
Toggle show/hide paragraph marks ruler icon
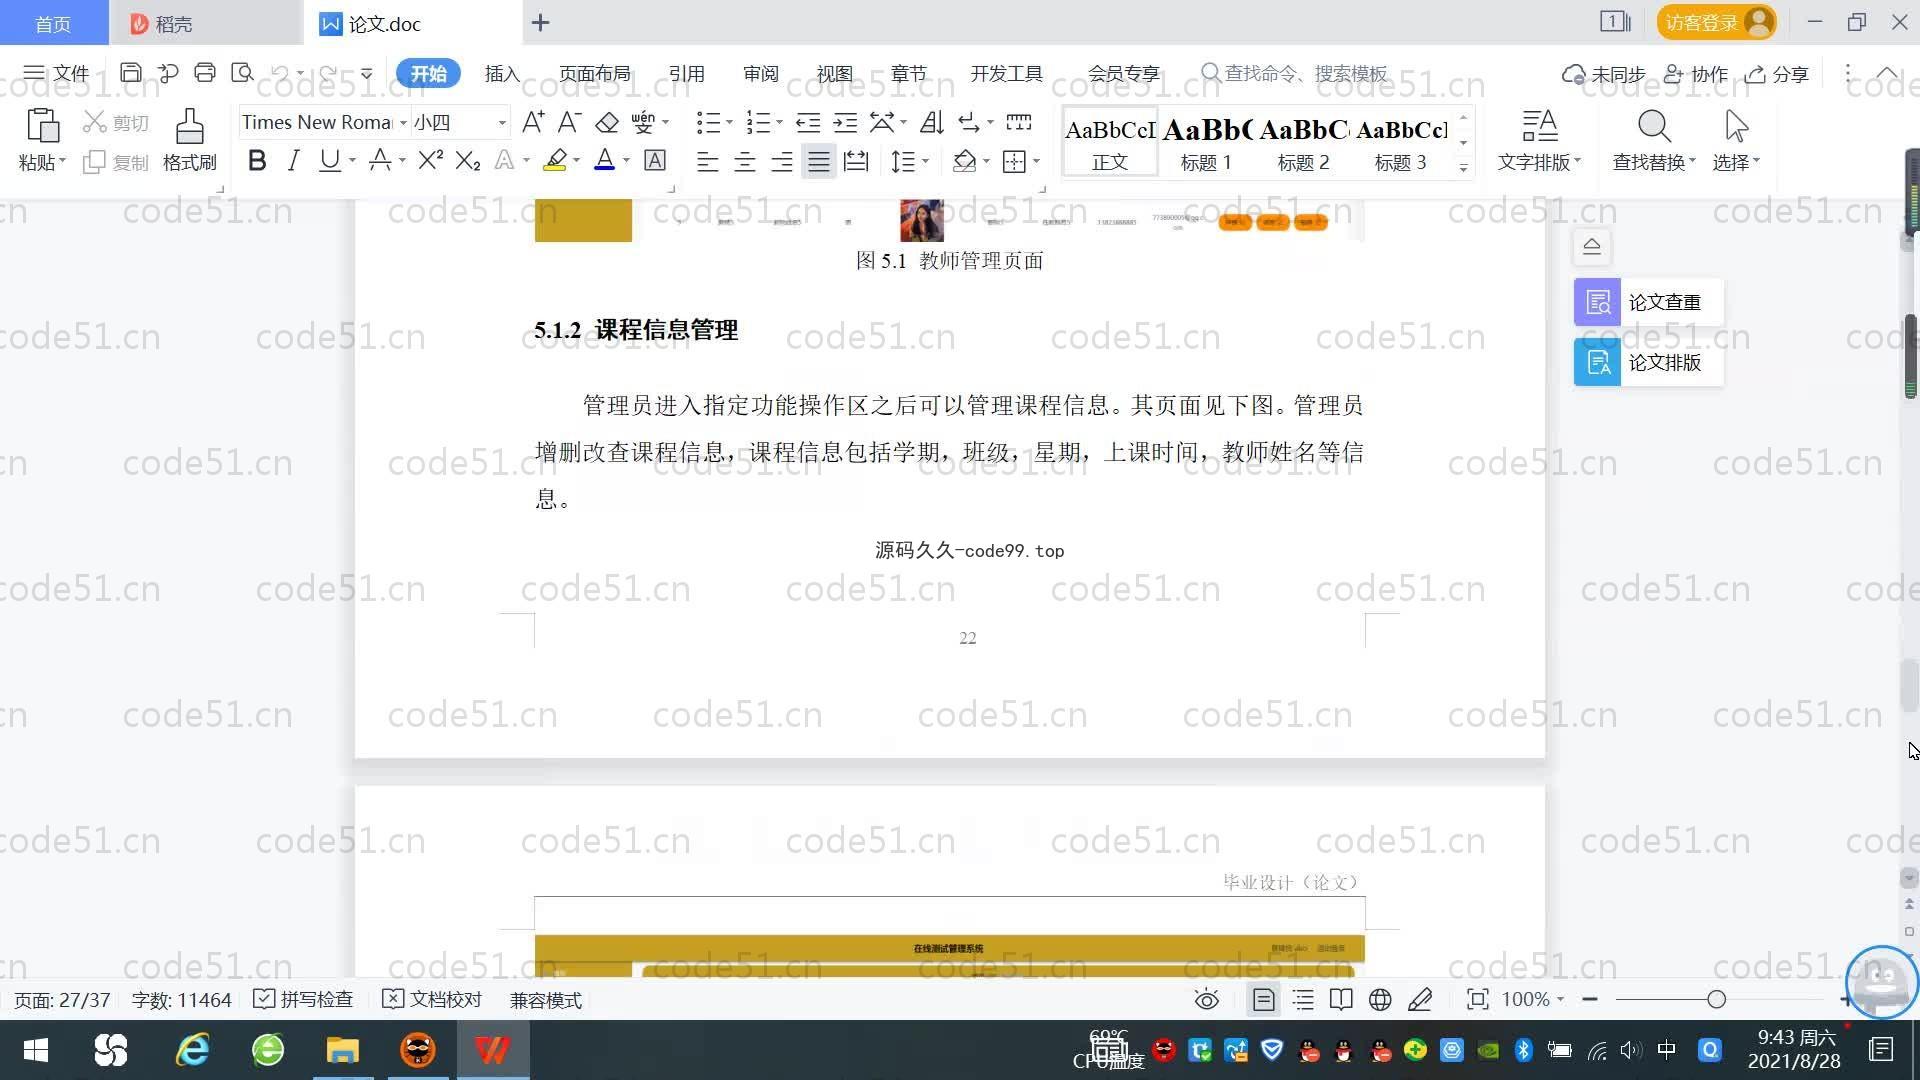coord(1018,122)
